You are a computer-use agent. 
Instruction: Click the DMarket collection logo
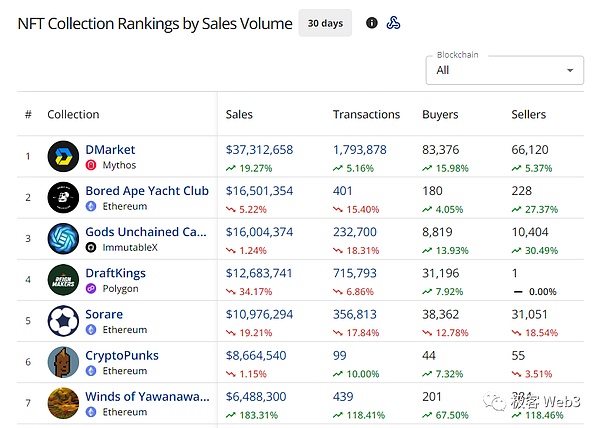(63, 157)
